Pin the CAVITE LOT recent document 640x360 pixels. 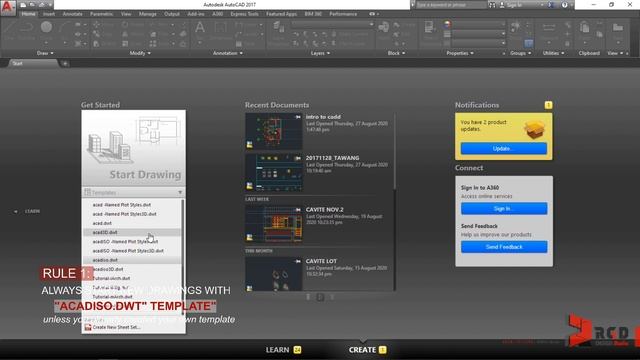click(x=298, y=261)
